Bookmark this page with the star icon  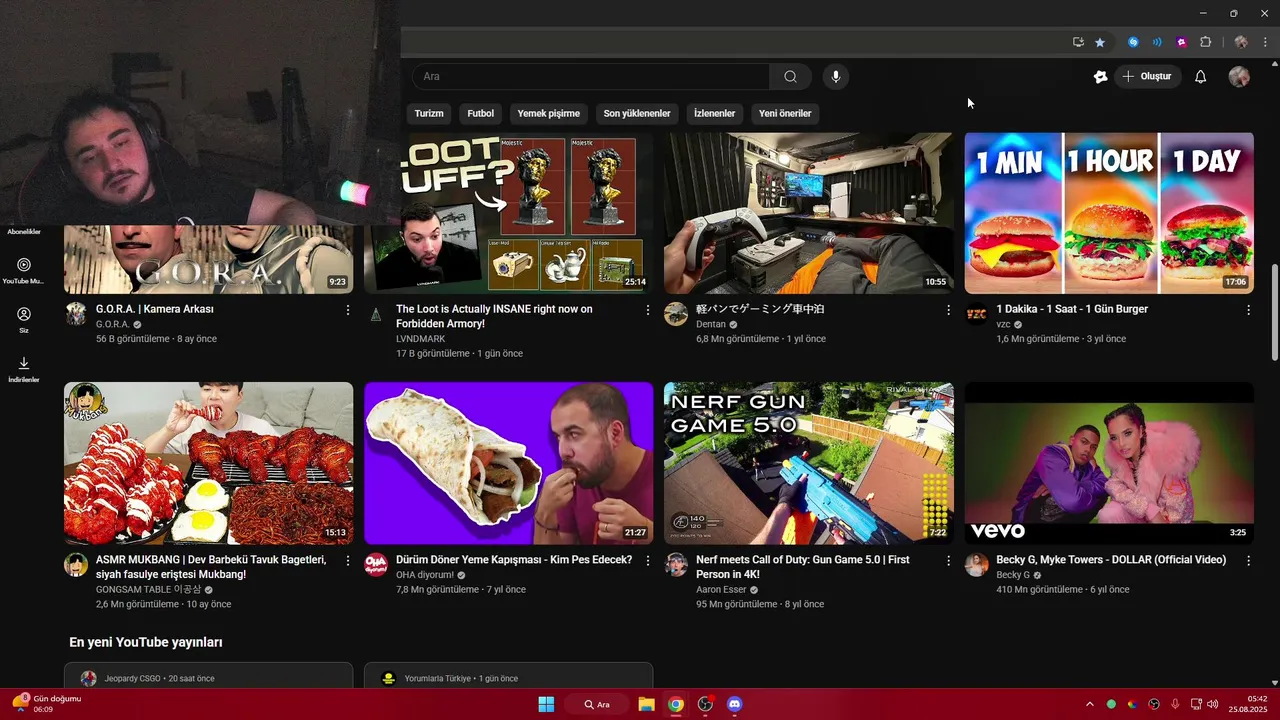[x=1100, y=42]
